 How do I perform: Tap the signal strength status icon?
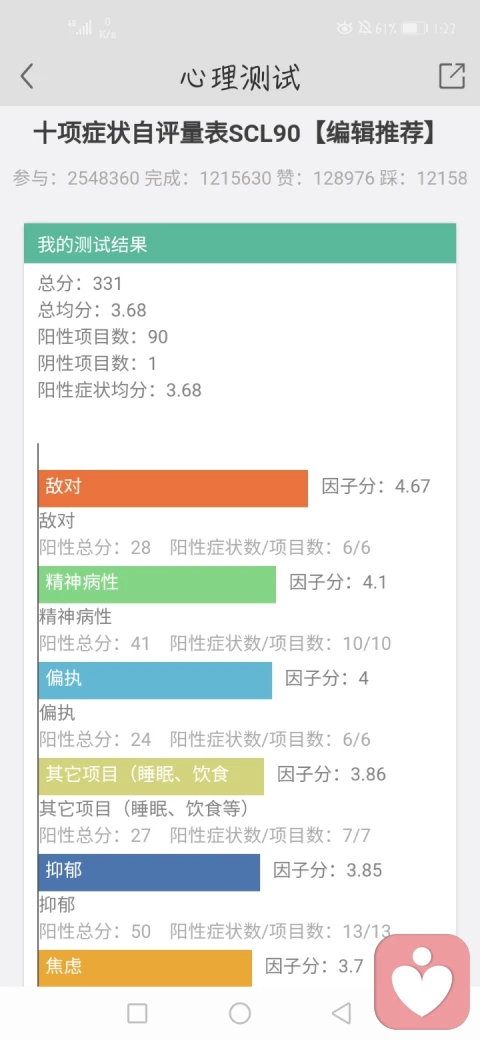(x=80, y=27)
